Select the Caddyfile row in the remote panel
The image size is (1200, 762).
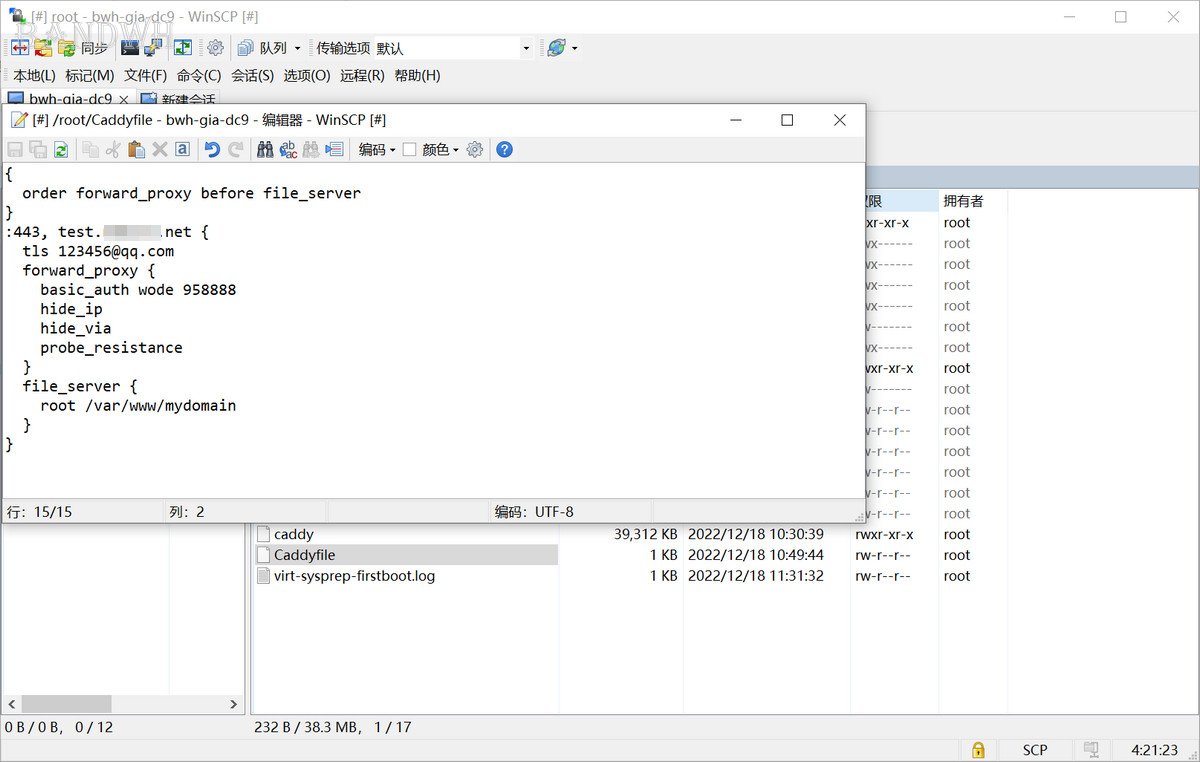coord(406,555)
